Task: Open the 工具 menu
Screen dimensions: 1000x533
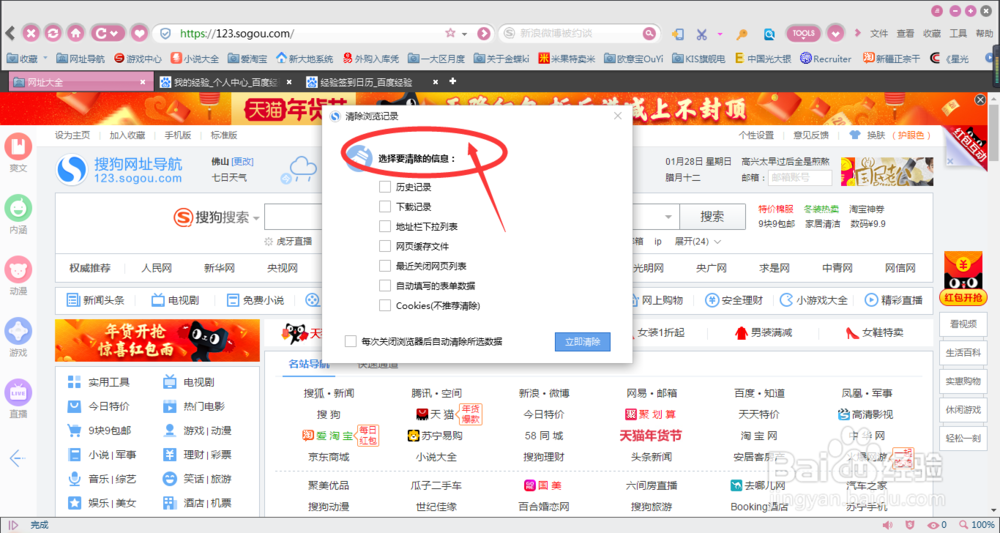Action: 958,33
